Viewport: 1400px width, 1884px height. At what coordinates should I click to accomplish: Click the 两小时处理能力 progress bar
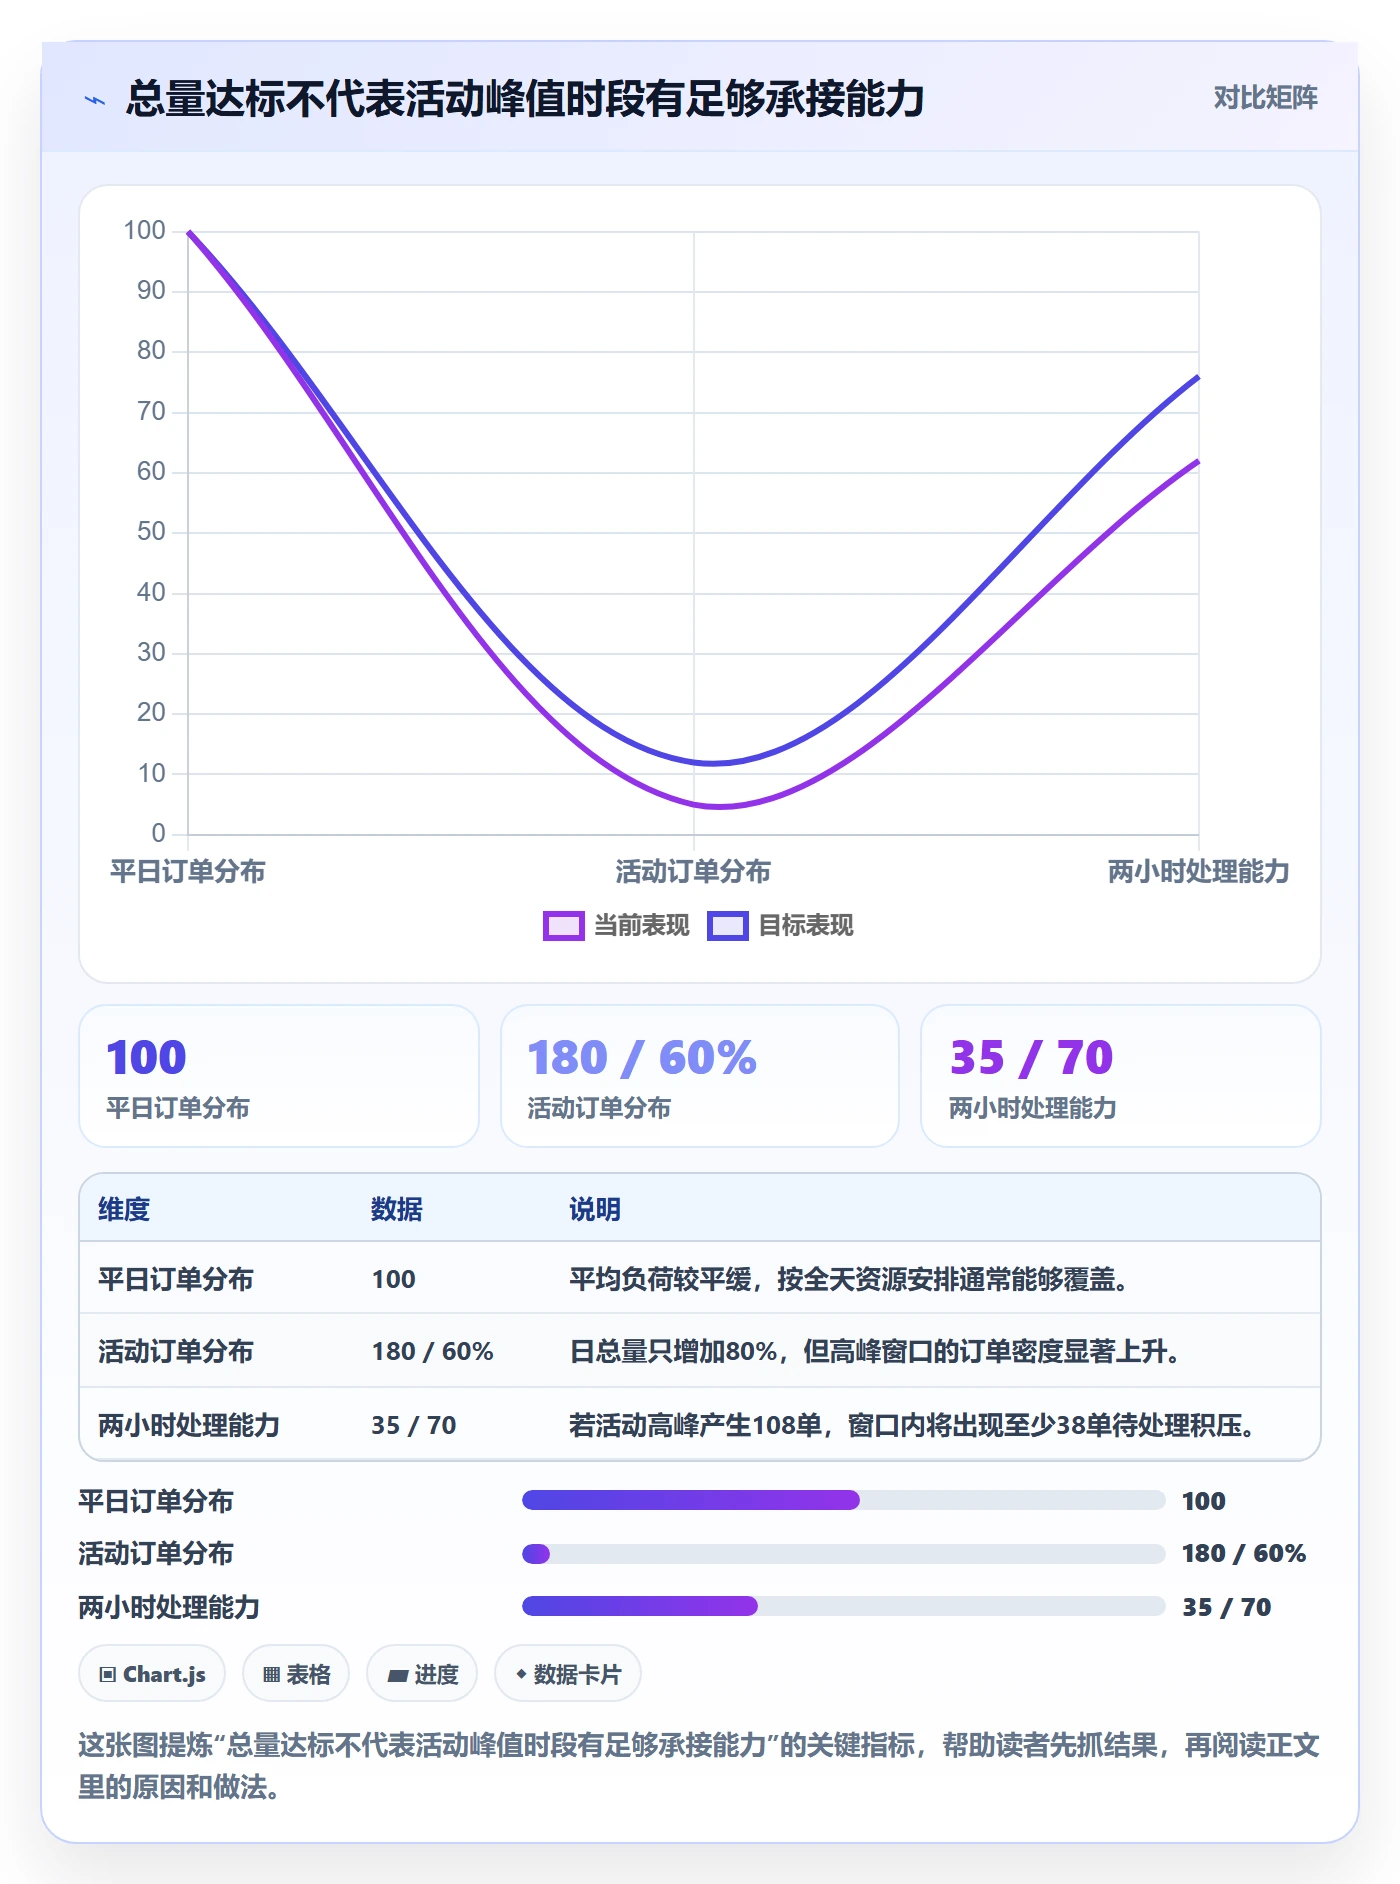[843, 1606]
